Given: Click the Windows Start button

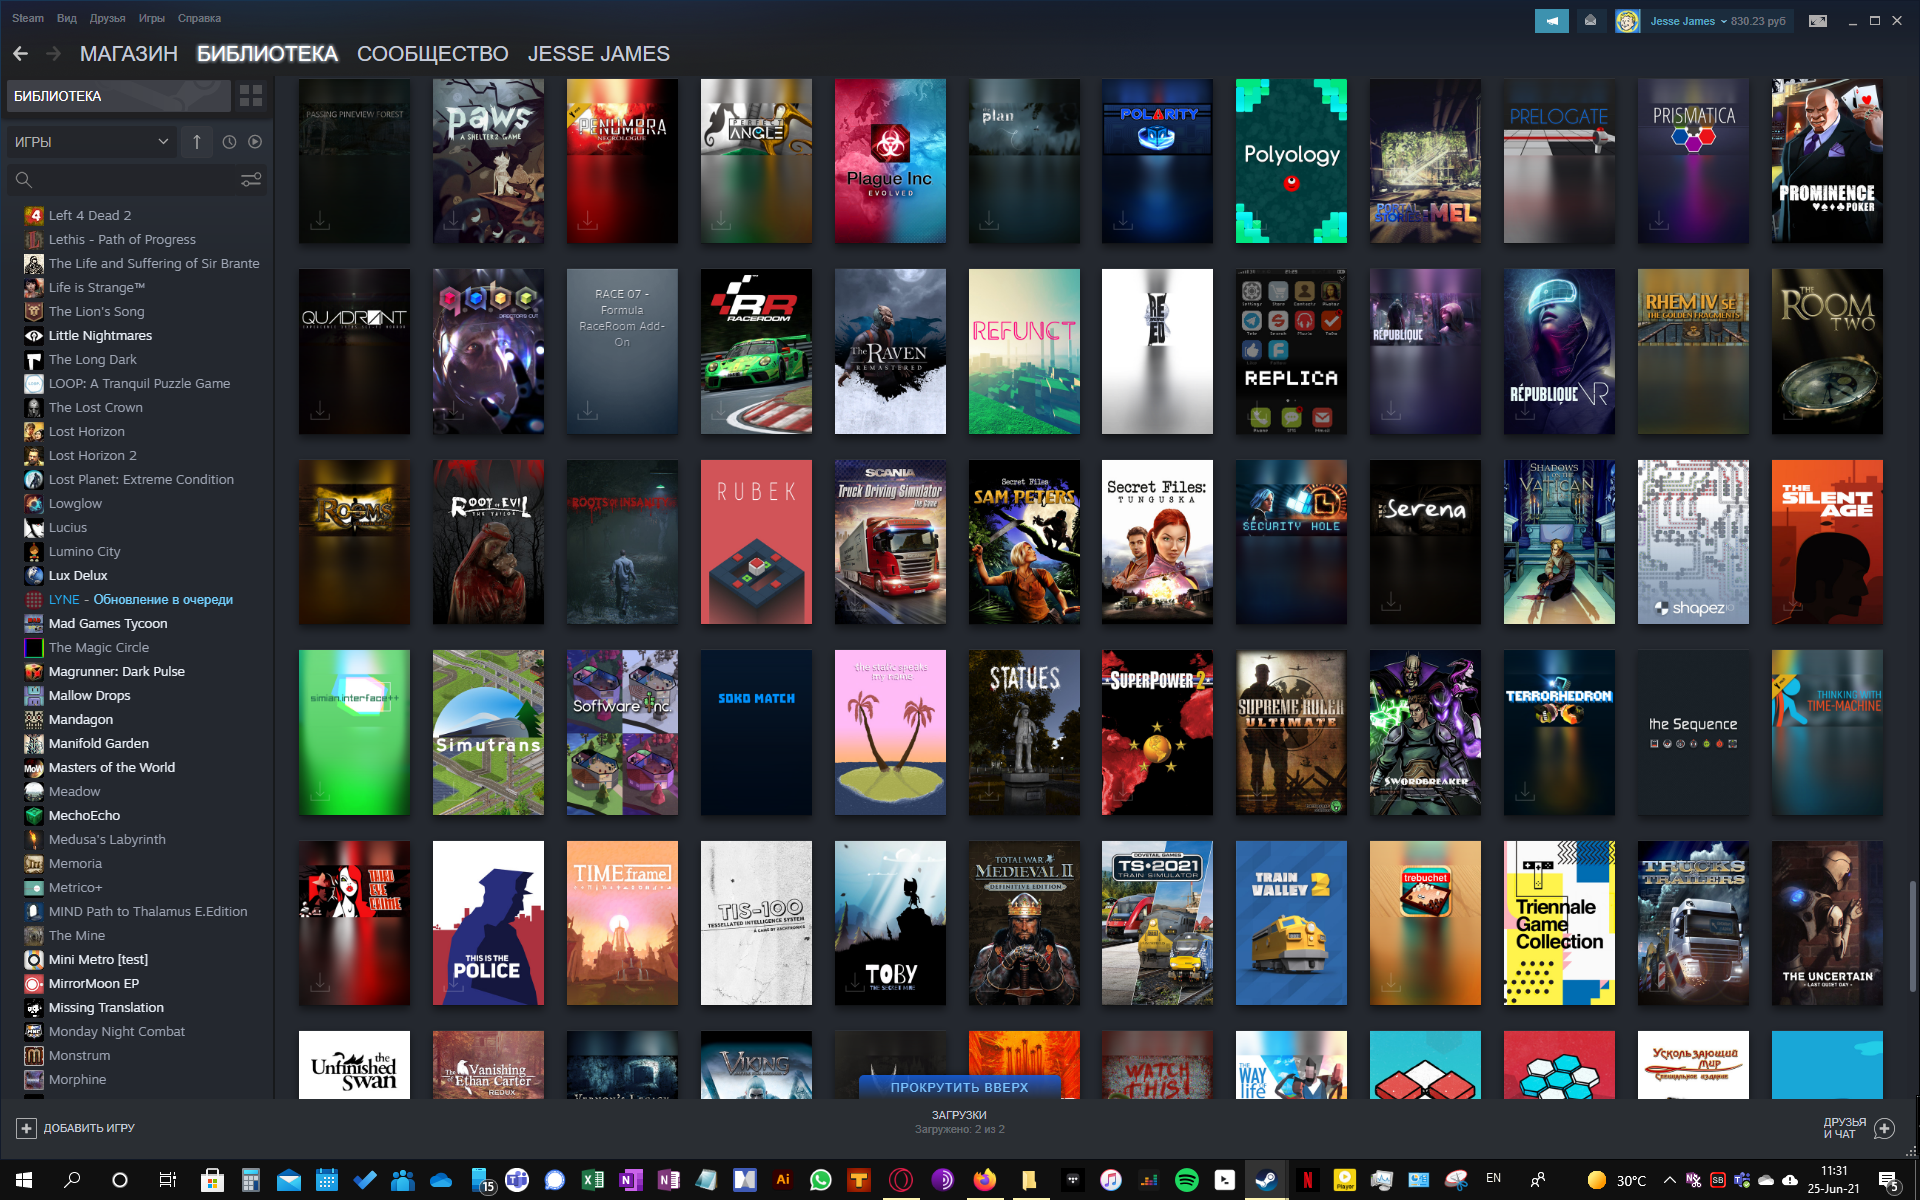Looking at the screenshot, I should coord(24,1180).
